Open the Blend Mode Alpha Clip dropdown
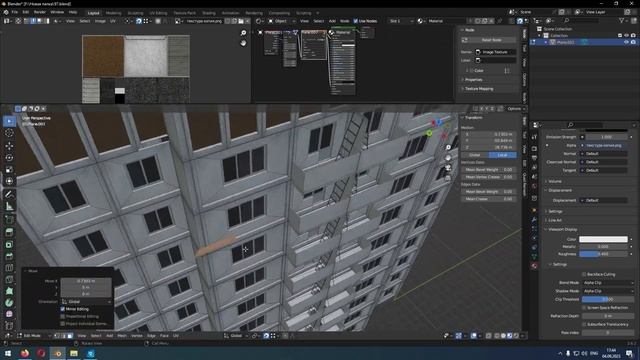The height and width of the screenshot is (360, 640). [x=608, y=282]
